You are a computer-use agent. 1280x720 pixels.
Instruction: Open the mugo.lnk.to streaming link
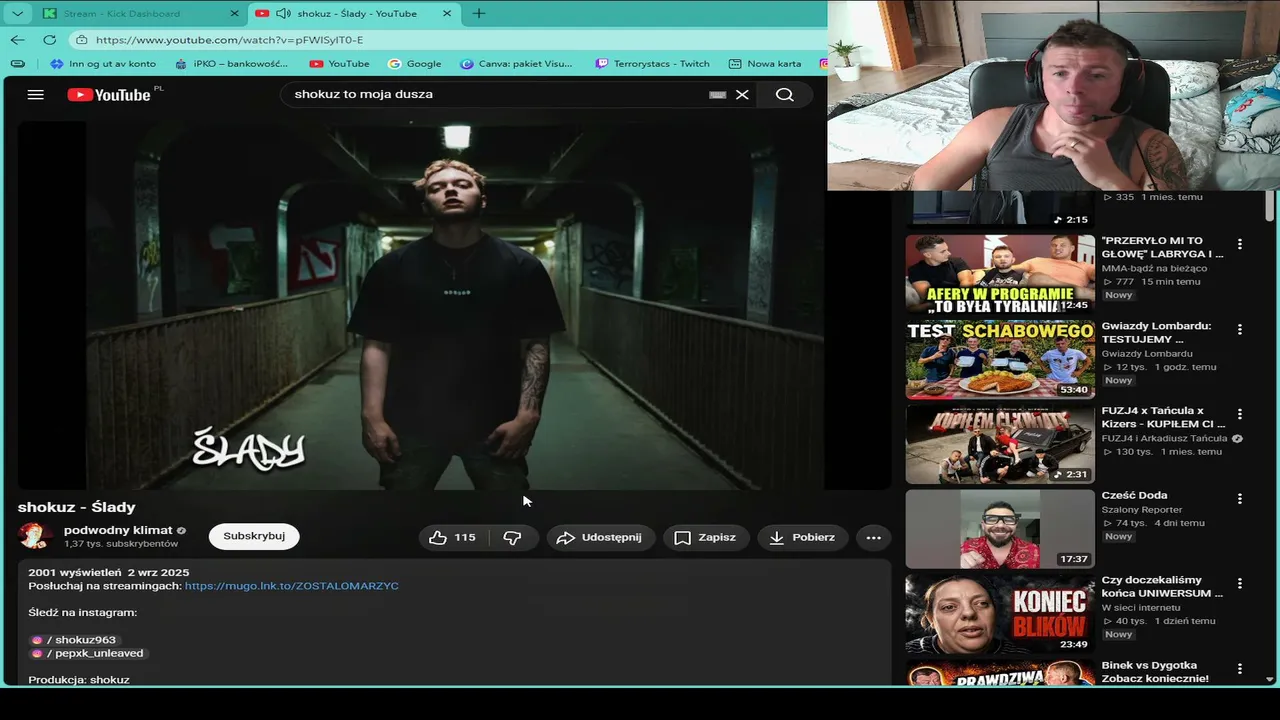pyautogui.click(x=292, y=586)
